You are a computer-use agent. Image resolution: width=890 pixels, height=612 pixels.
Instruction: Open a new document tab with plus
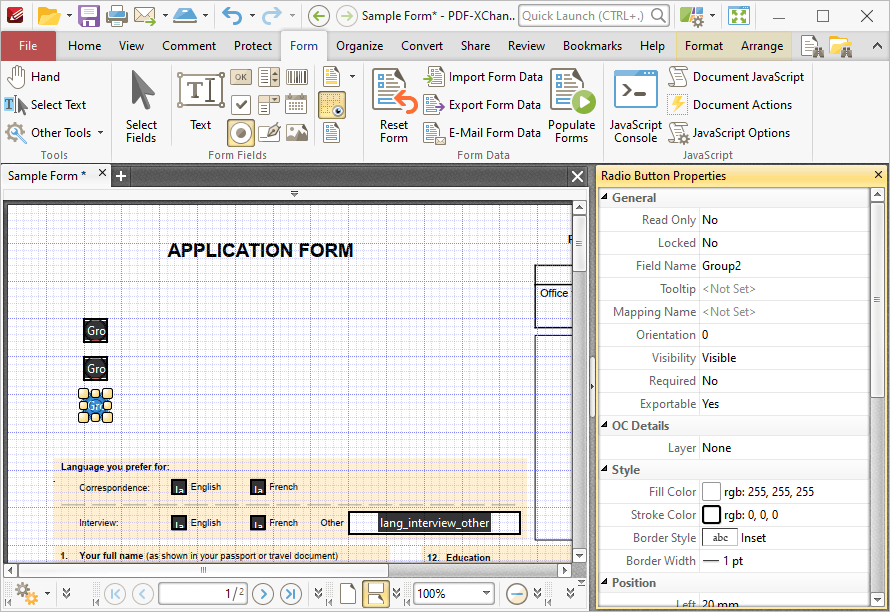[120, 176]
